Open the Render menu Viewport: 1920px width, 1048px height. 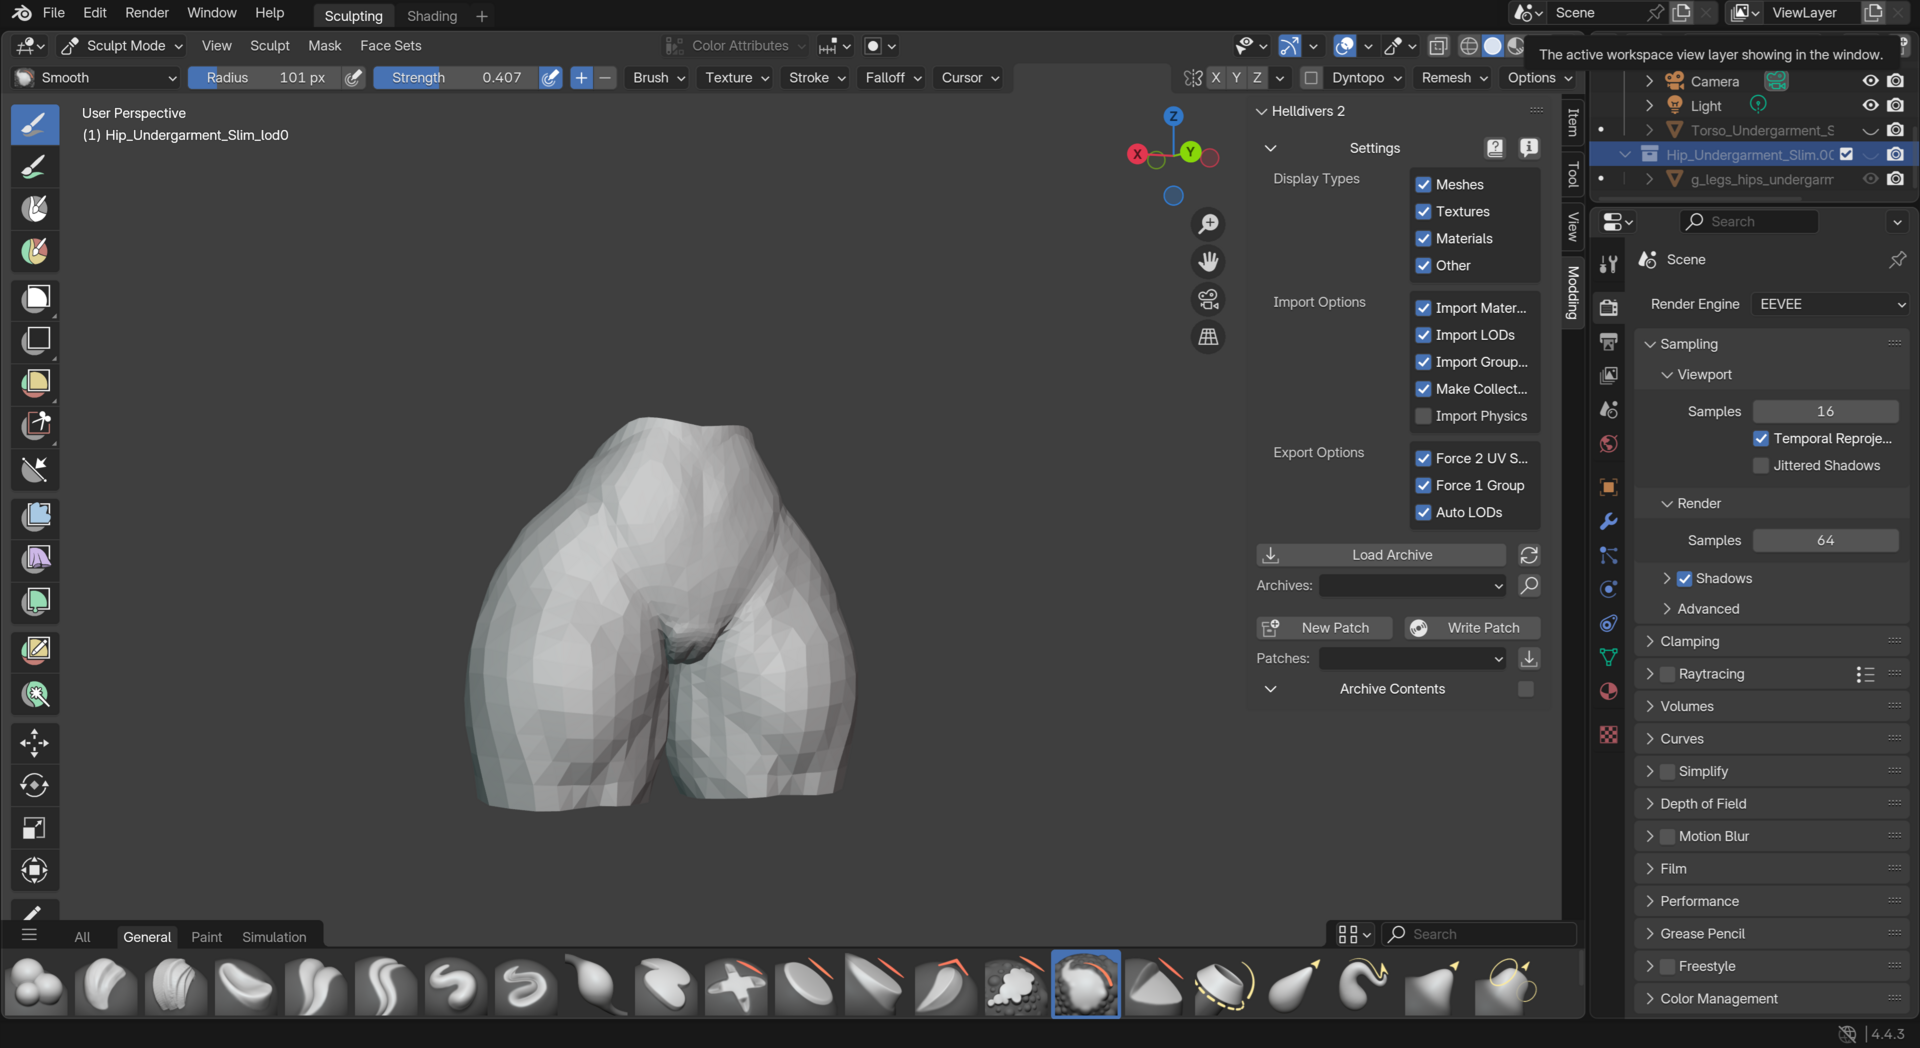click(x=147, y=13)
